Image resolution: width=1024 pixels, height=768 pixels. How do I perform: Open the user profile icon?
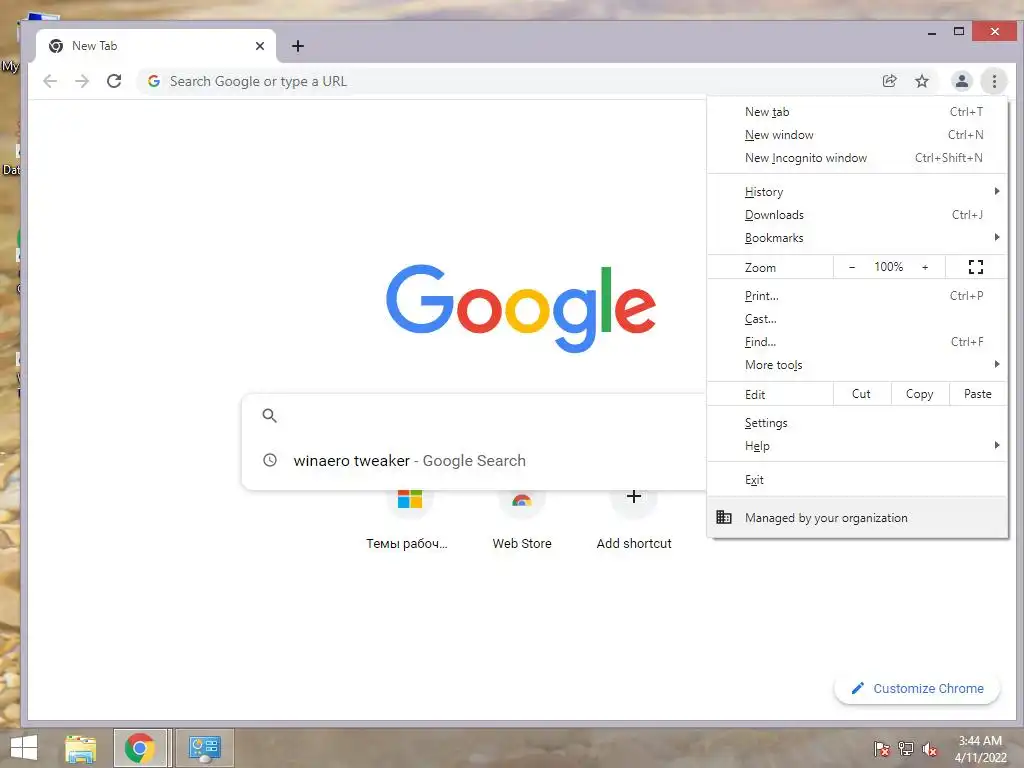pyautogui.click(x=961, y=81)
